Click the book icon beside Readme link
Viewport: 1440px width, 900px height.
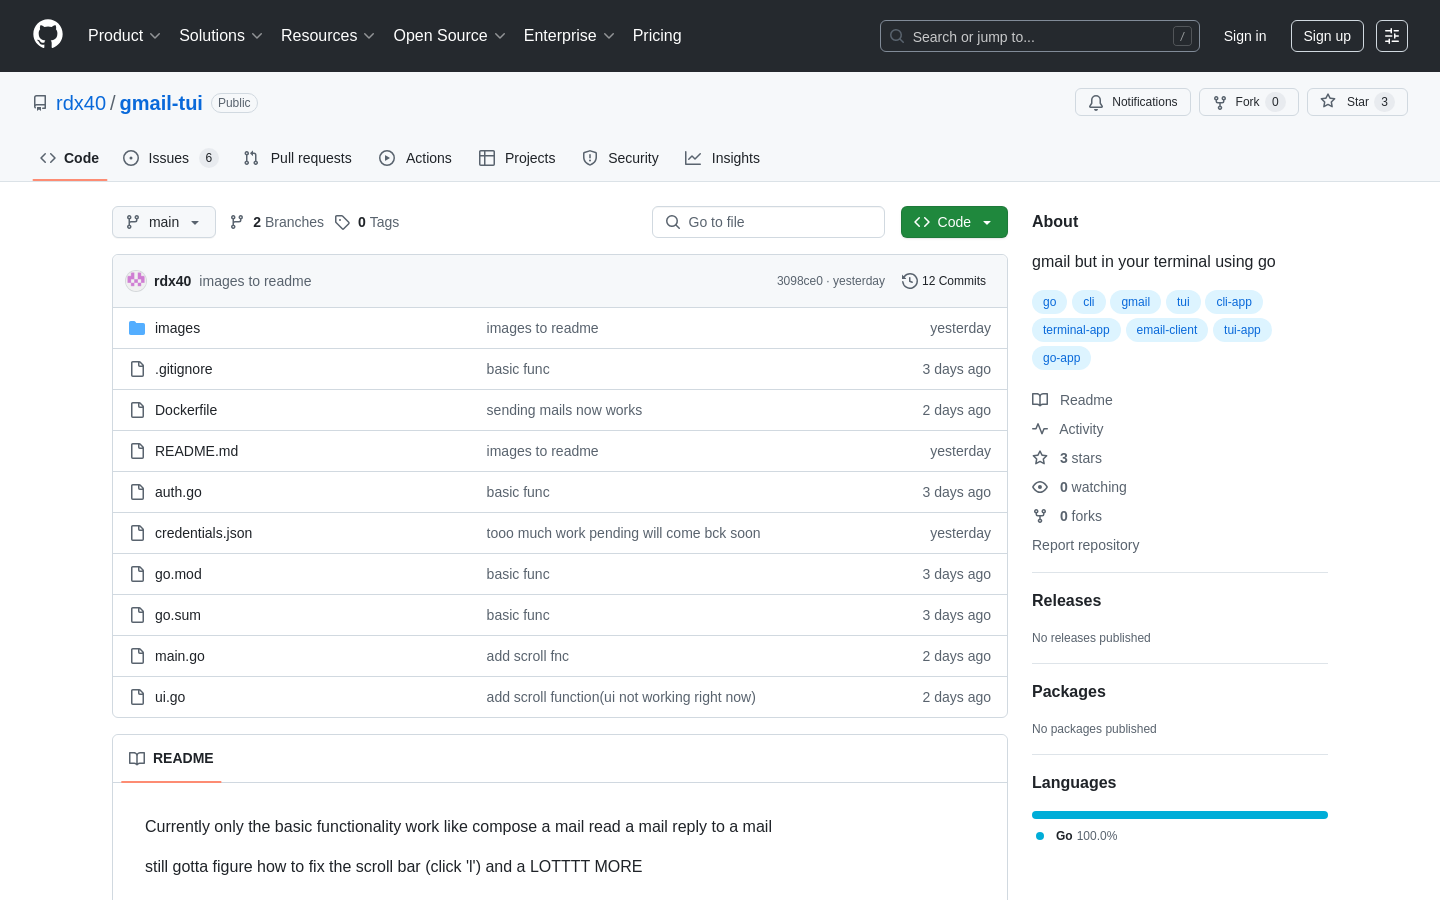tap(1040, 400)
